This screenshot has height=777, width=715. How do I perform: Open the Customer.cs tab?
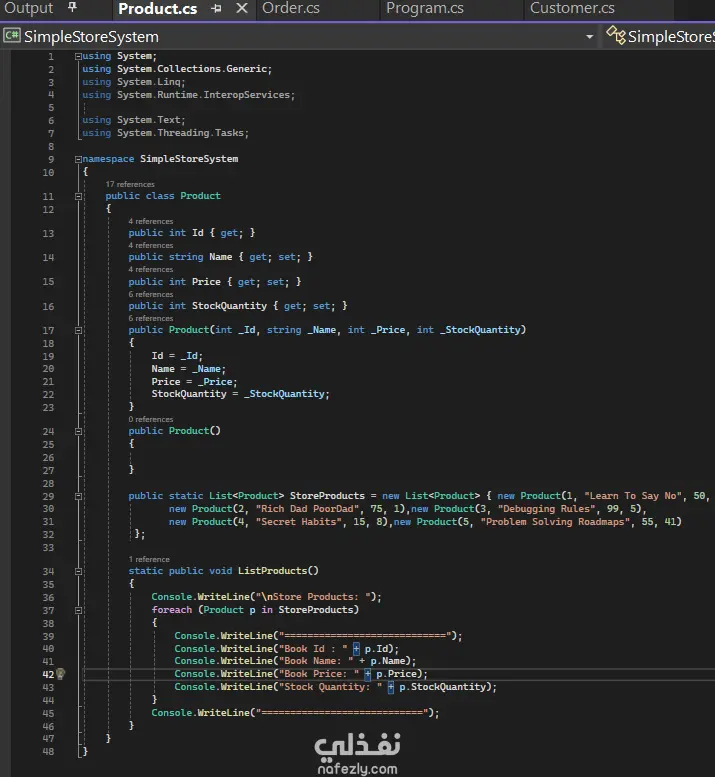[572, 8]
